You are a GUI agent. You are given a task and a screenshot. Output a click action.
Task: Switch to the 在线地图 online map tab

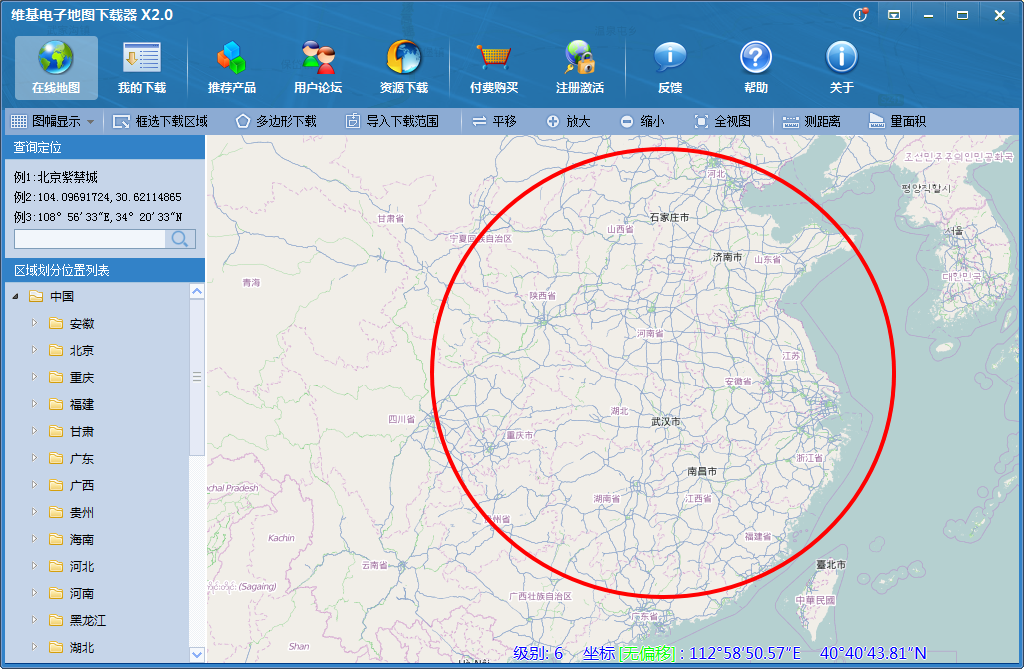(x=56, y=63)
